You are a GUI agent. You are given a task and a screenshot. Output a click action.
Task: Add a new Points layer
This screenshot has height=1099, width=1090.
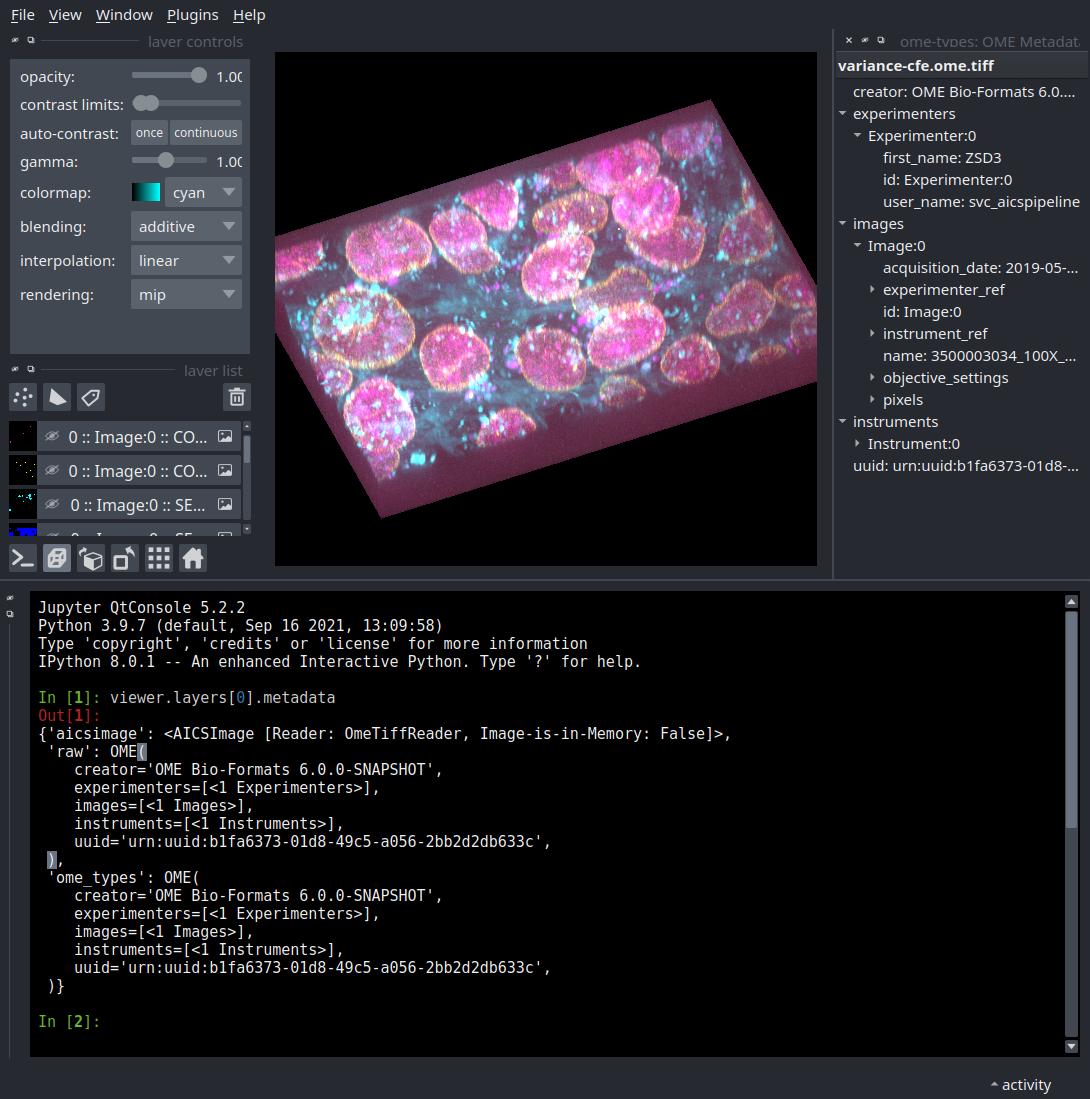pyautogui.click(x=22, y=397)
